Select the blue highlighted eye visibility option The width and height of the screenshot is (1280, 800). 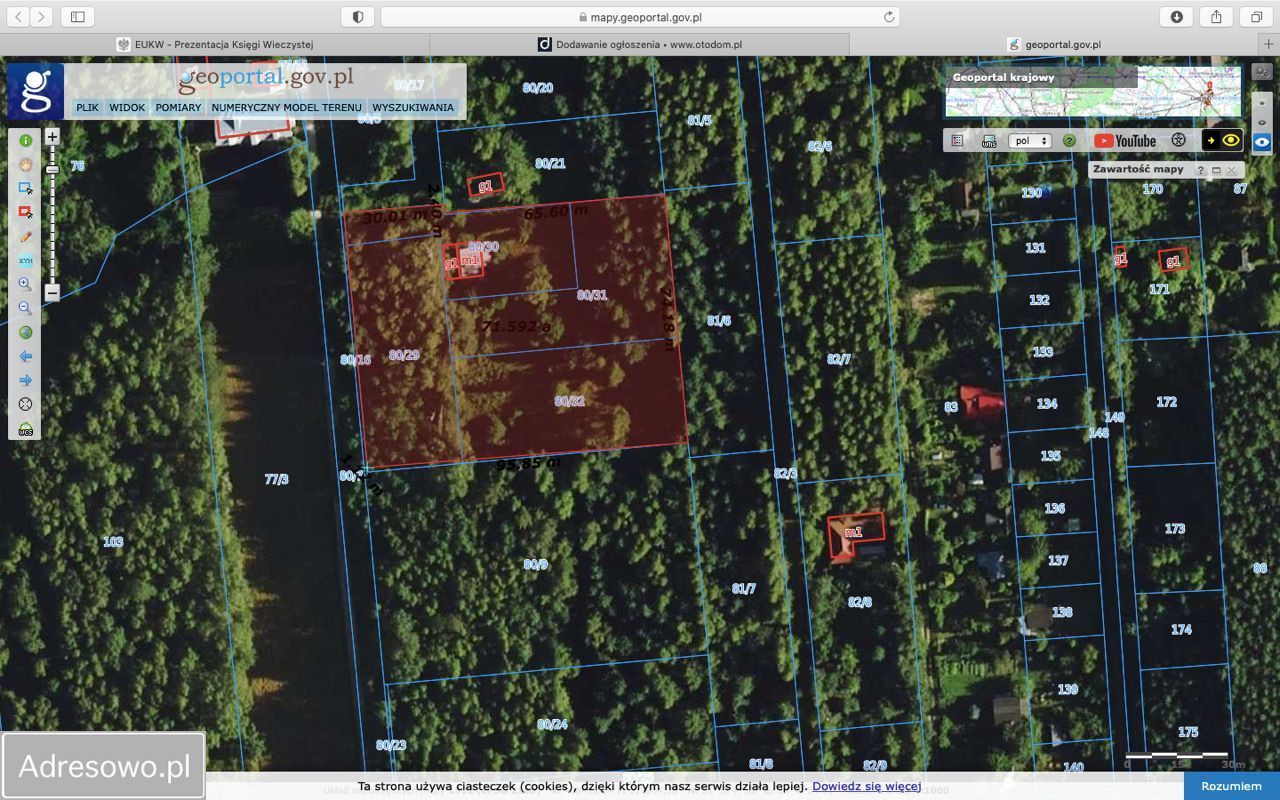coord(1262,142)
